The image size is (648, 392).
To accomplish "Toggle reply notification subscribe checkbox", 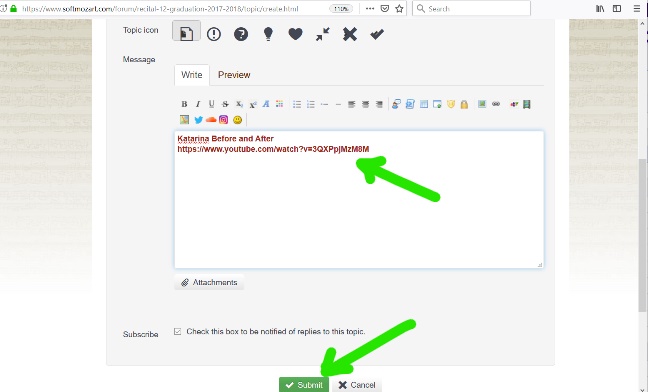I will [178, 331].
